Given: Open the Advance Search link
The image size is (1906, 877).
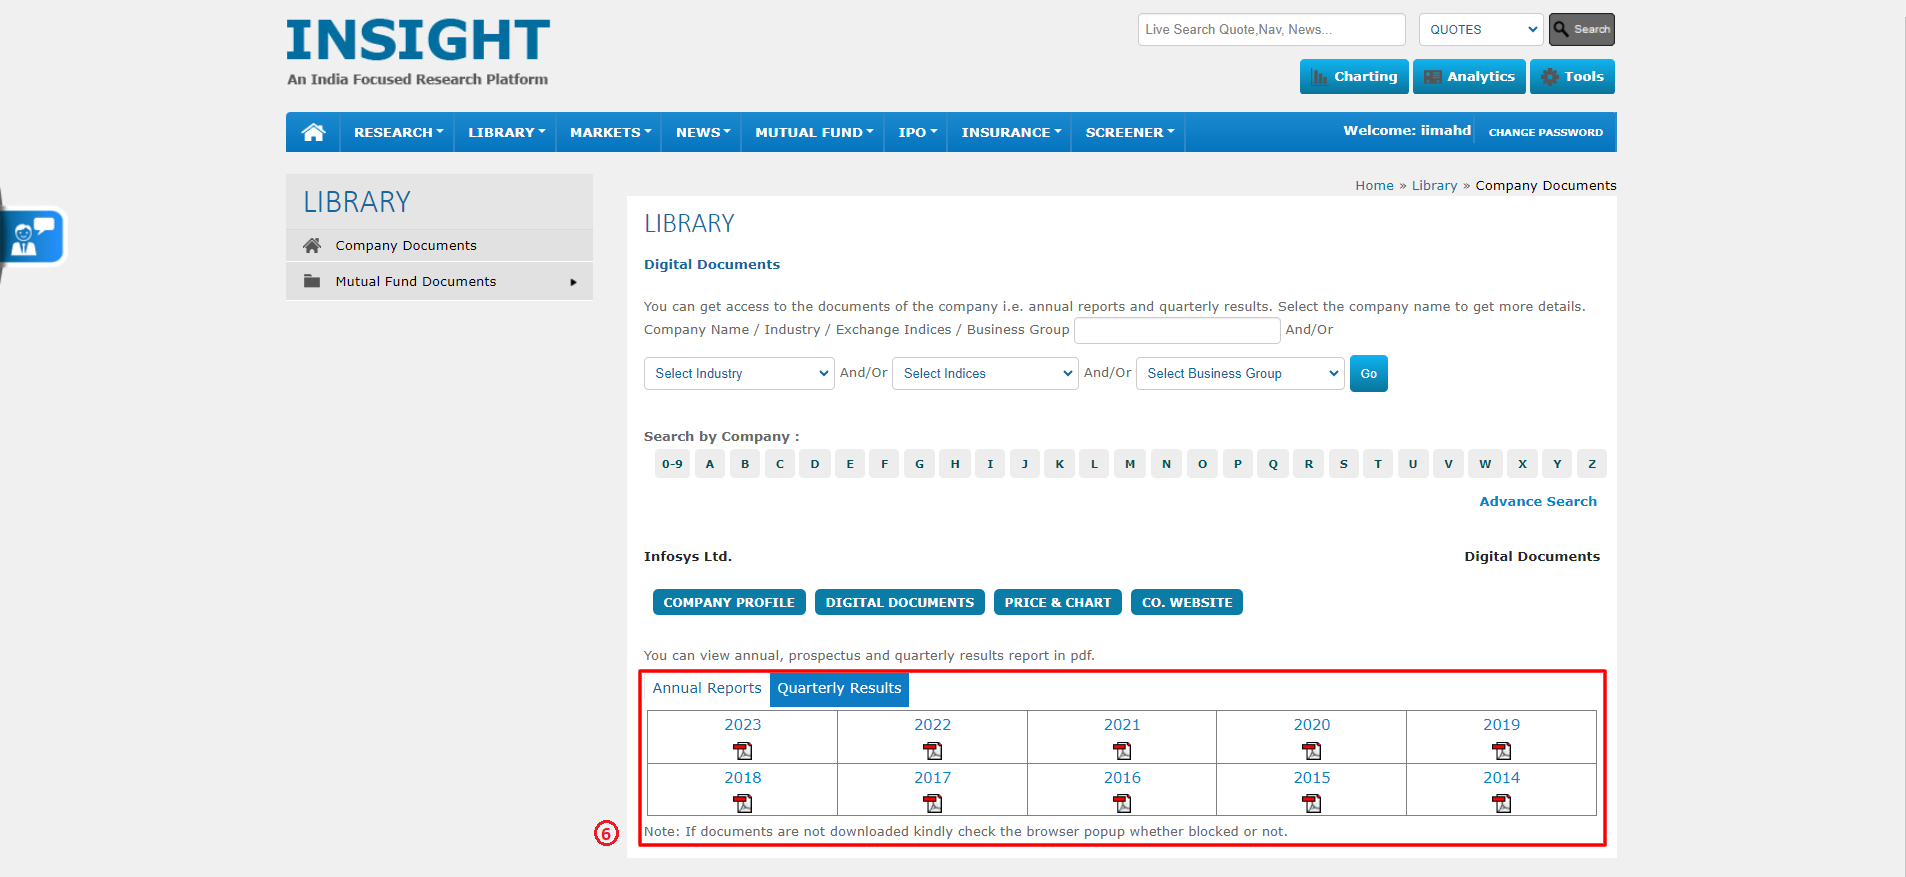Looking at the screenshot, I should 1538,501.
